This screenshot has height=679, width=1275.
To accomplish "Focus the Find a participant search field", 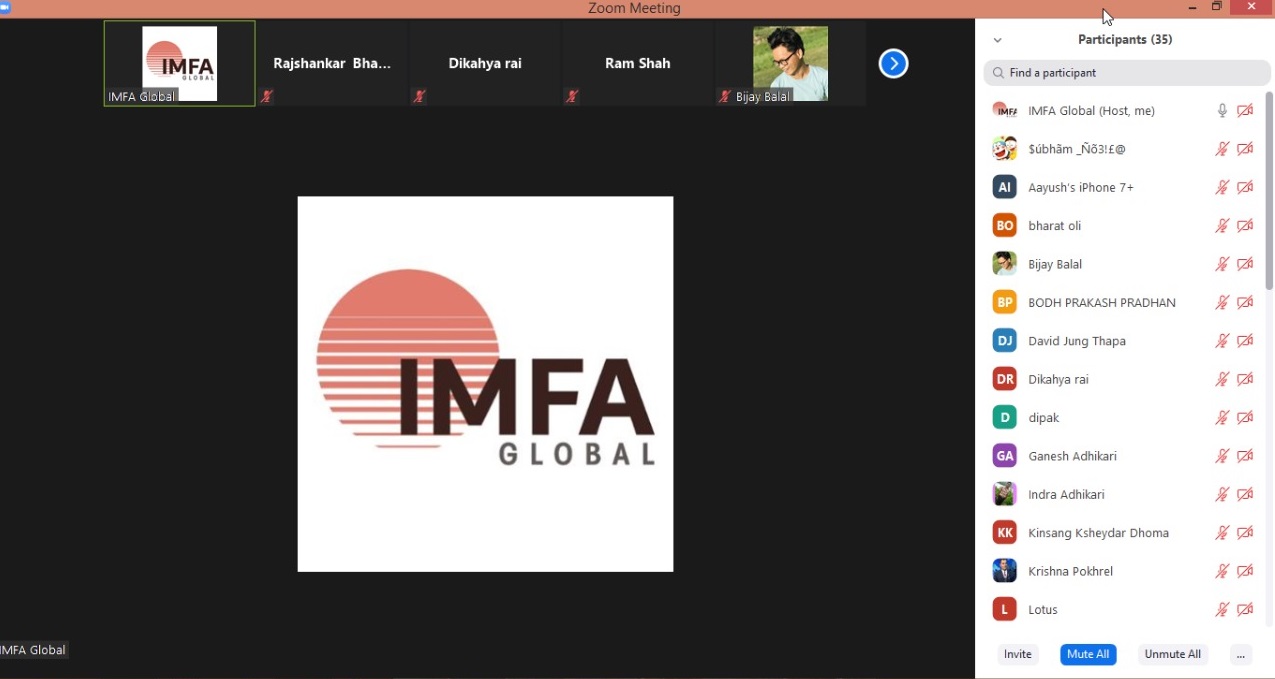I will point(1125,73).
